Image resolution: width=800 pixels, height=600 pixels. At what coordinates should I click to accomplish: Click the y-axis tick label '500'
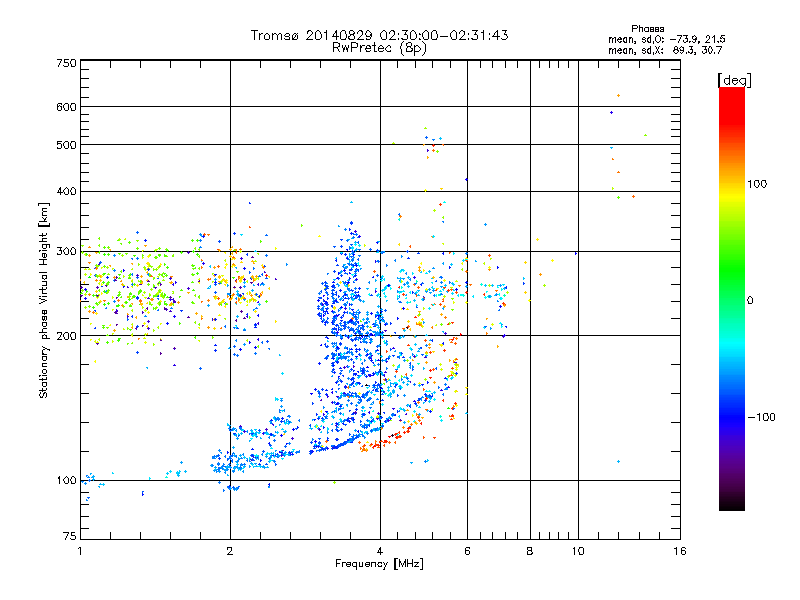(66, 145)
